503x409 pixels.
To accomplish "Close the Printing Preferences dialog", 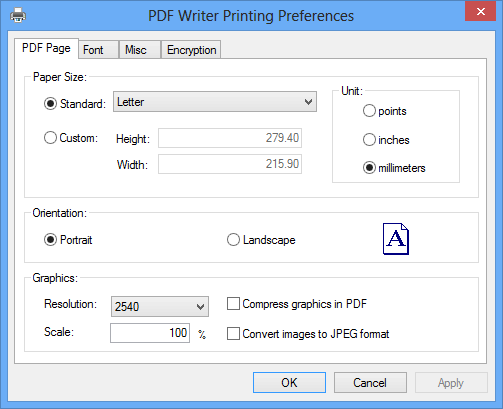I will click(x=480, y=12).
